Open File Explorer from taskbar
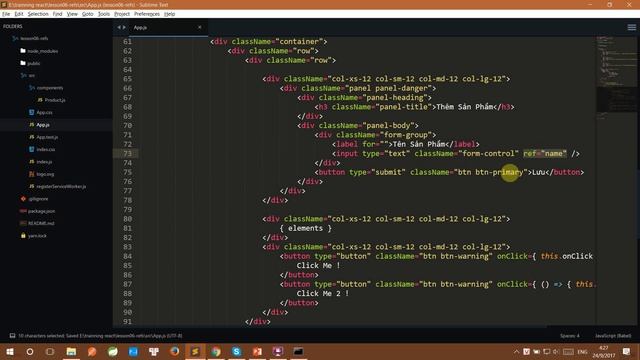Image resolution: width=640 pixels, height=360 pixels. 71,351
